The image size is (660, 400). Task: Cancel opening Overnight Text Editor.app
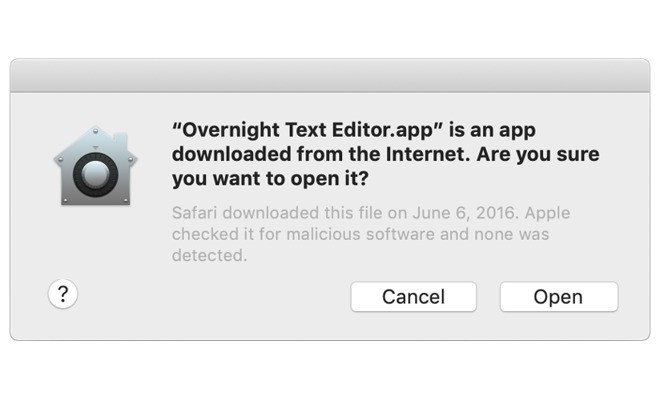(x=413, y=297)
